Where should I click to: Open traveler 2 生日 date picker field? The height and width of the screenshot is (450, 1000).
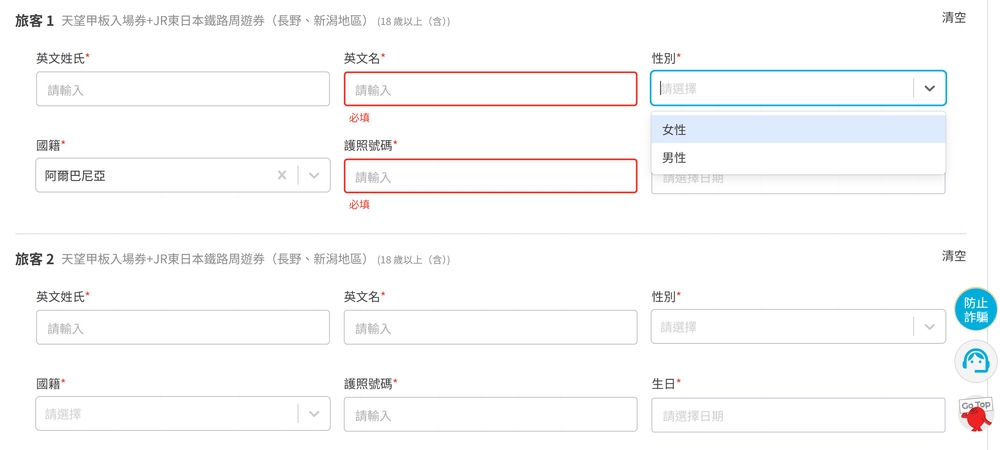tap(798, 415)
